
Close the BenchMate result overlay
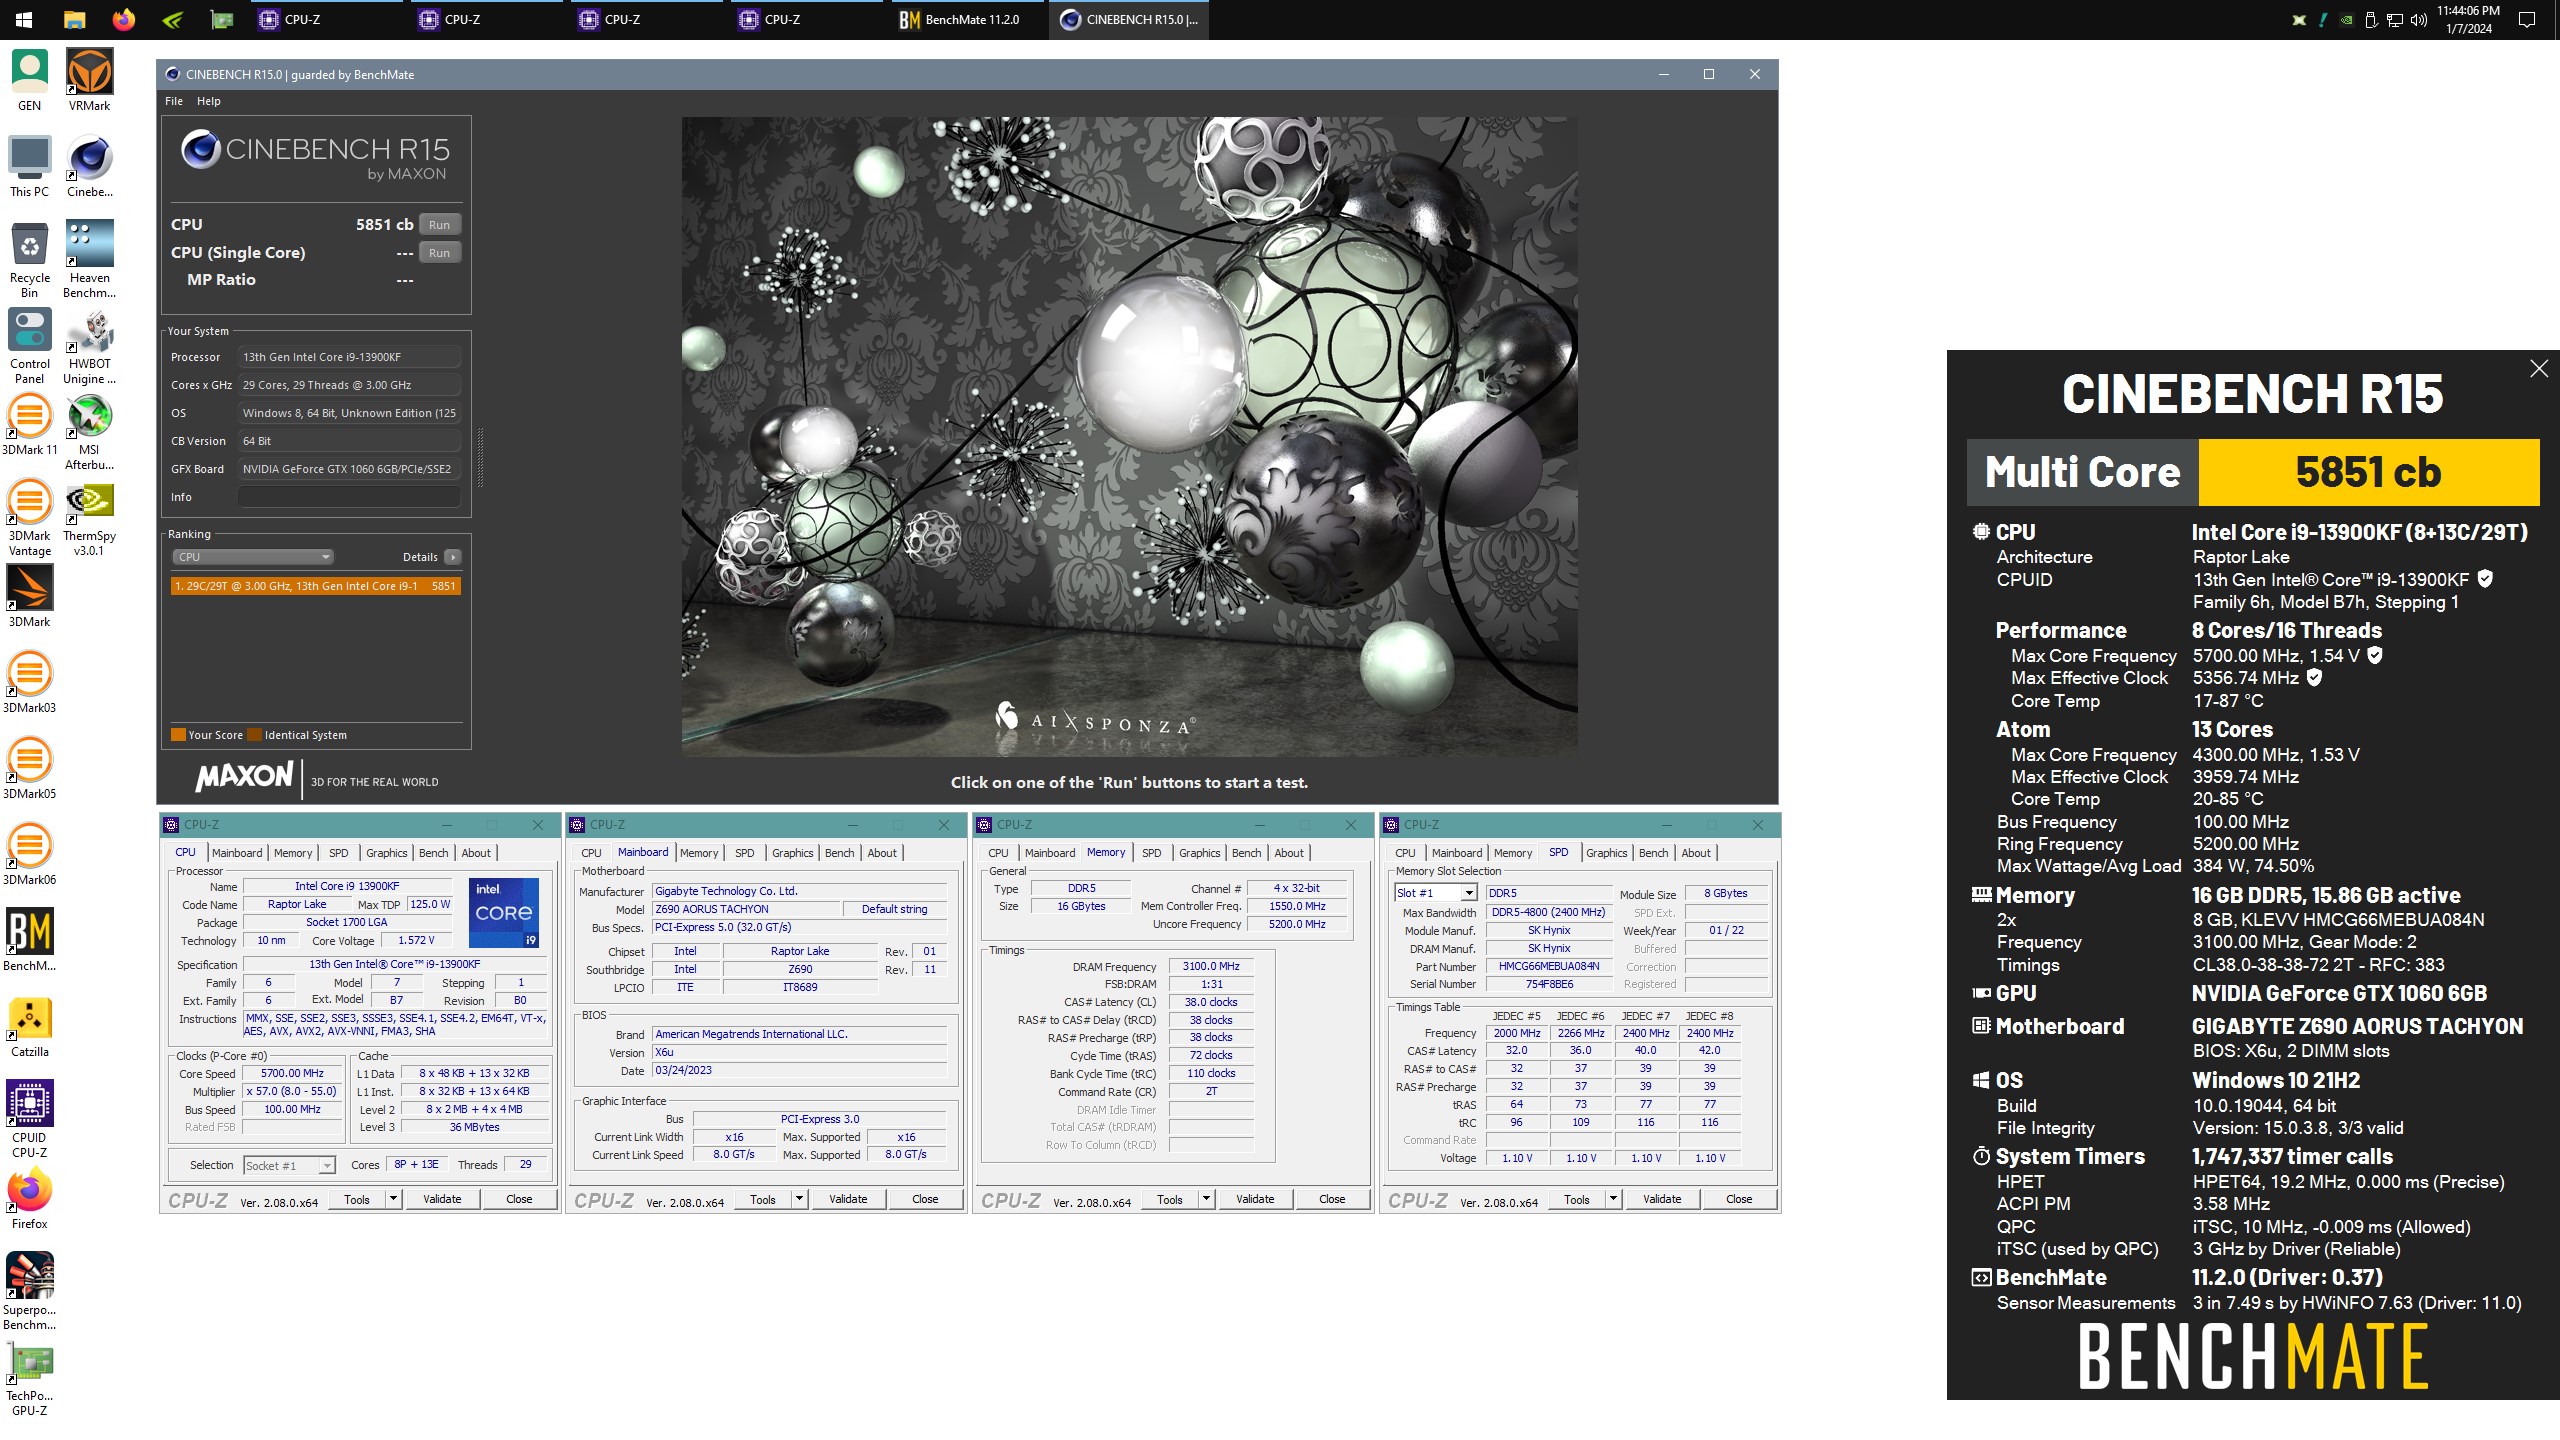(2538, 369)
